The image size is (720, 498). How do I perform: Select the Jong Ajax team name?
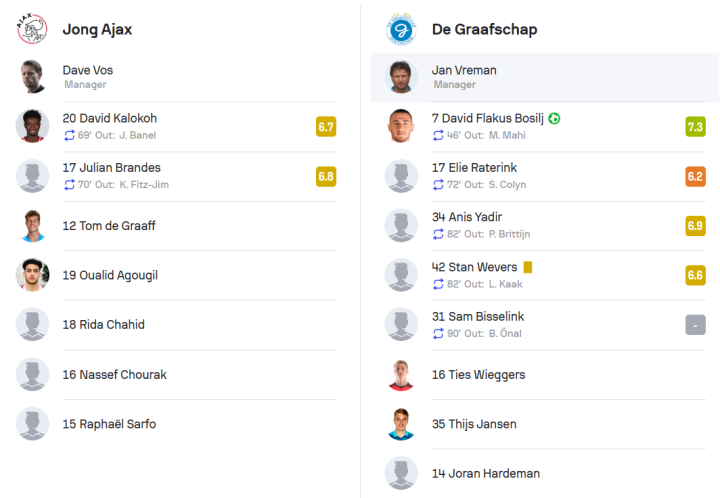(x=97, y=29)
